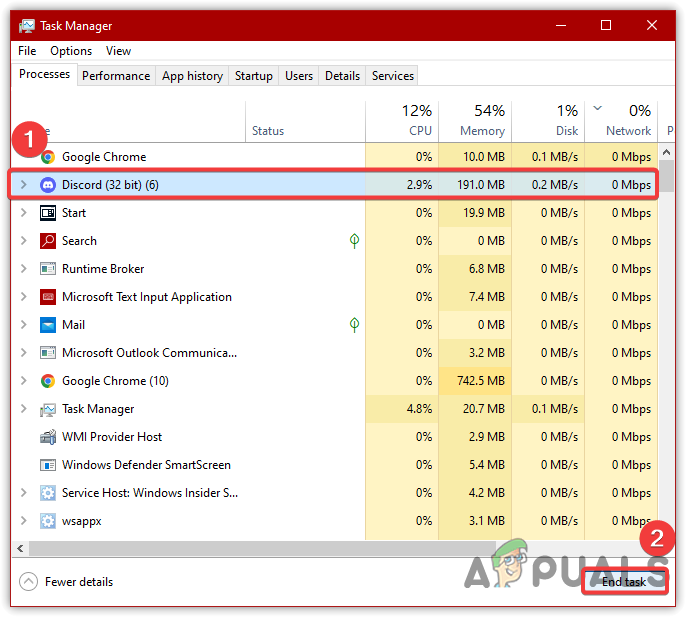Select the Processes tab
The width and height of the screenshot is (686, 617).
click(x=44, y=74)
